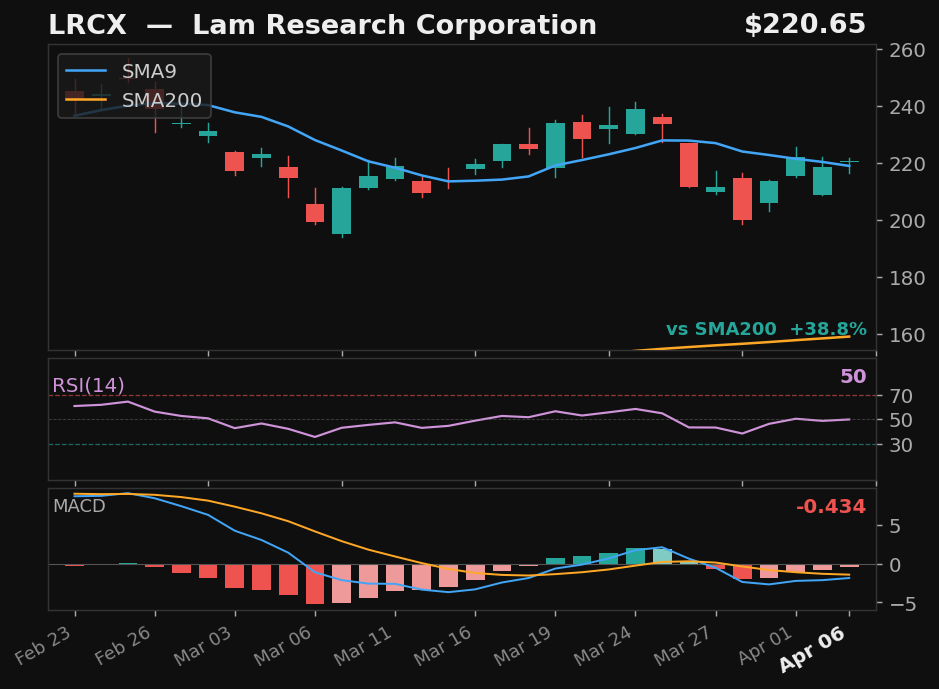Viewport: 939px width, 689px height.
Task: Click the MACD panel label
Action: pyautogui.click(x=79, y=506)
